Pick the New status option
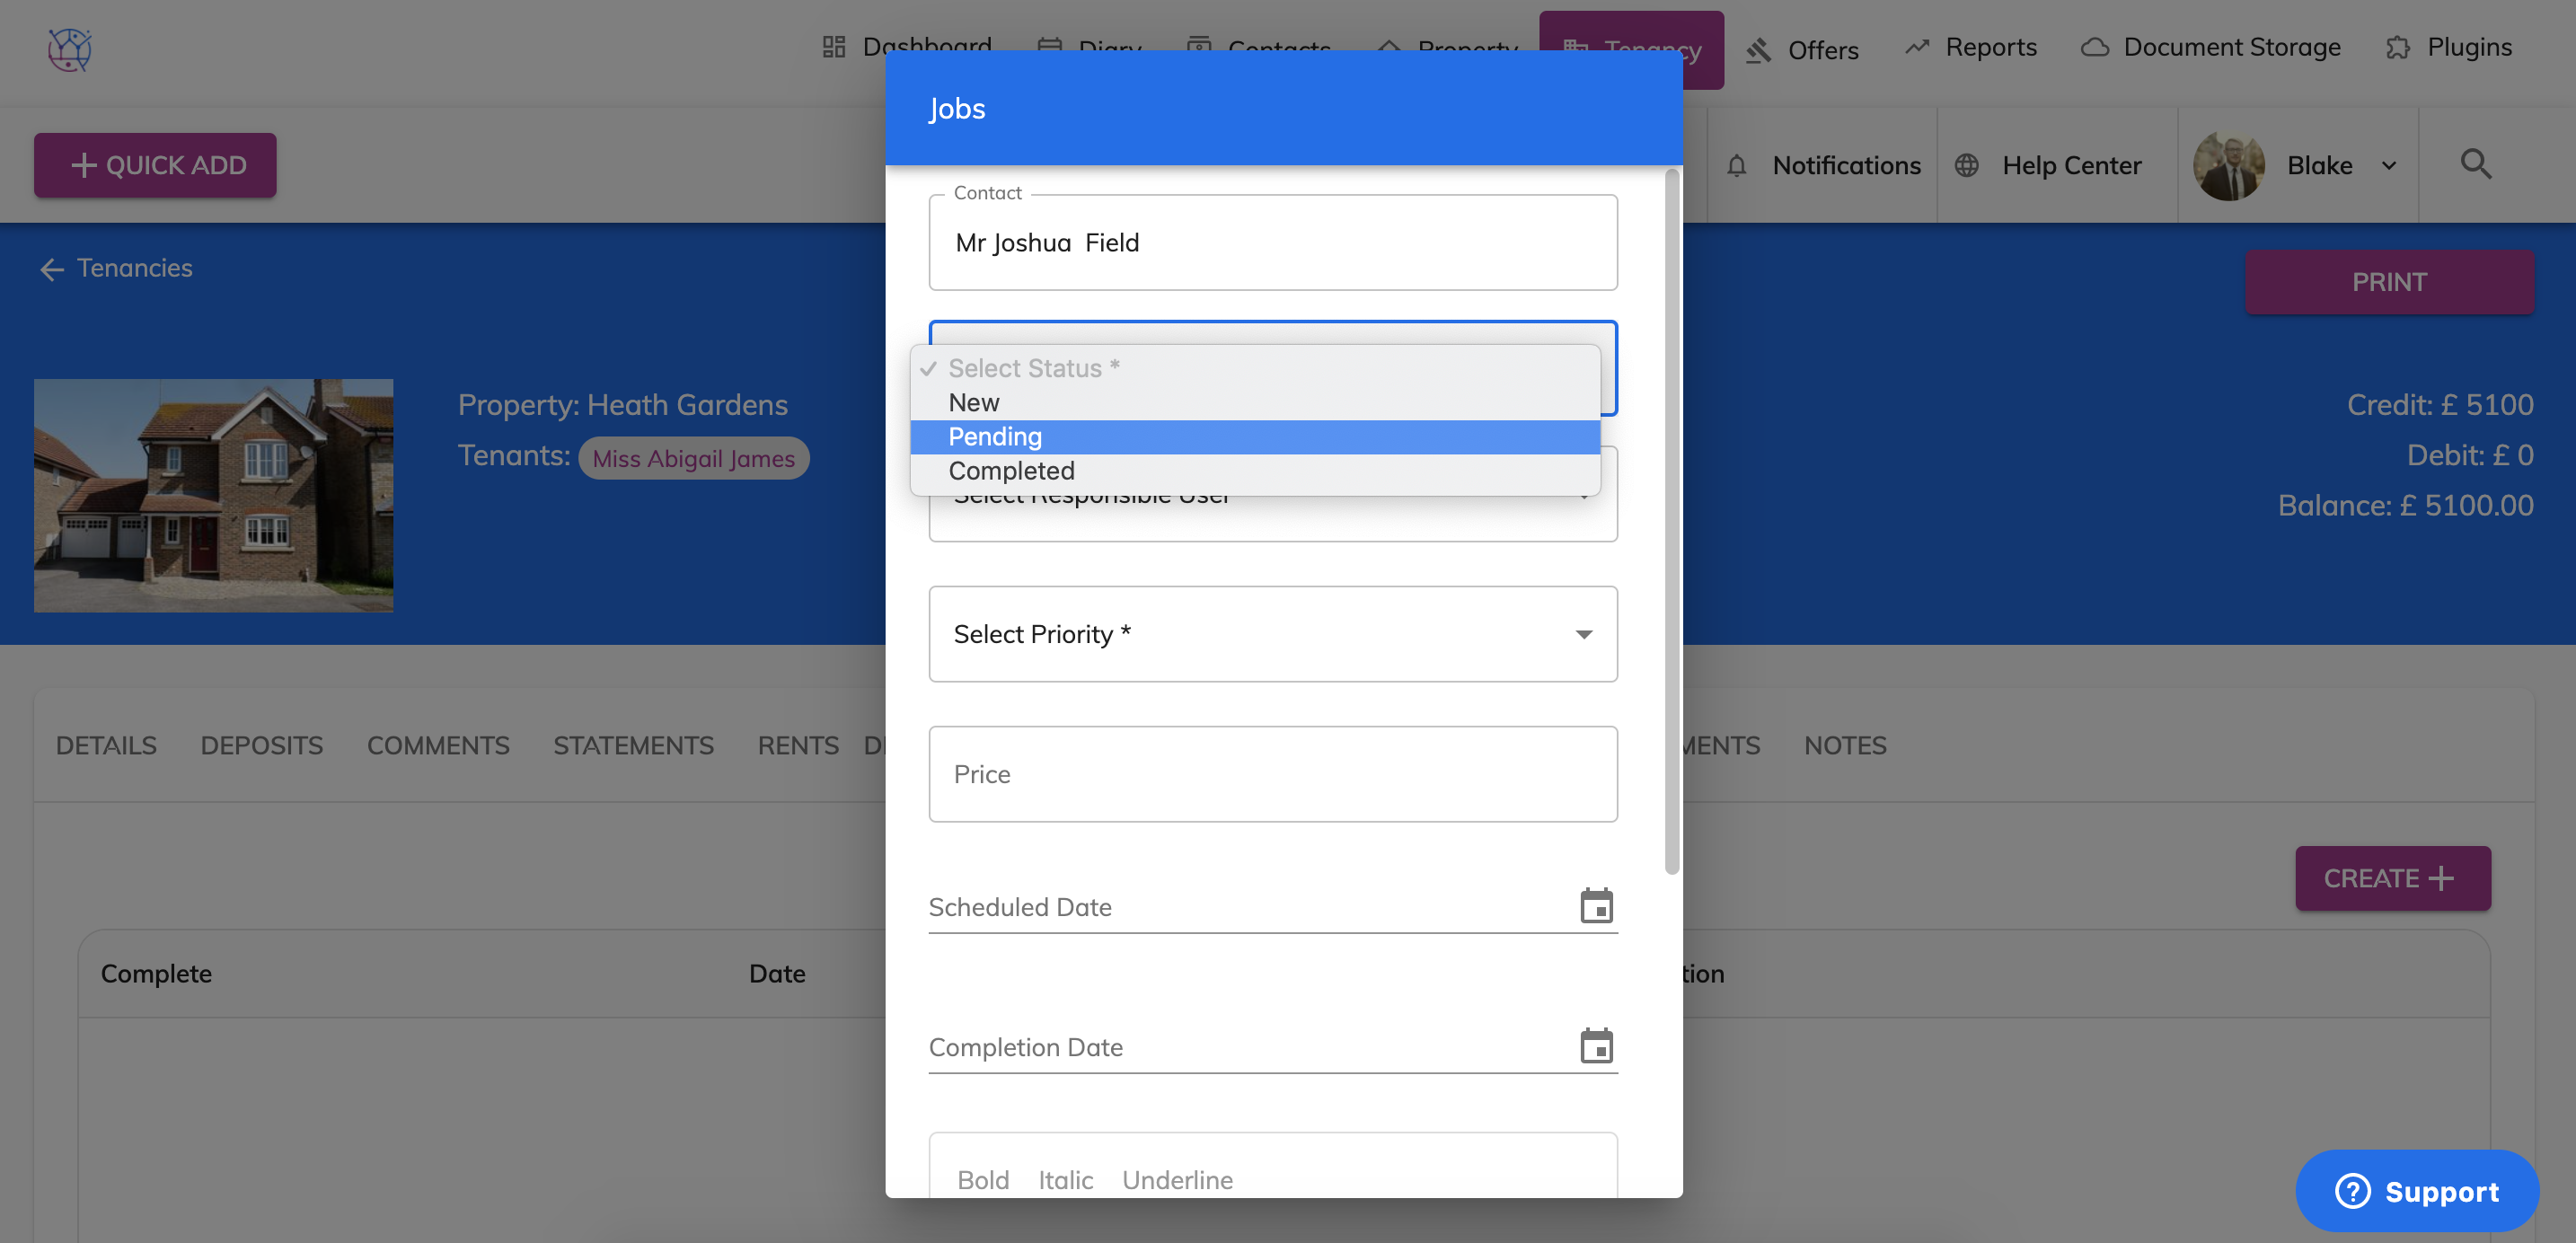The height and width of the screenshot is (1243, 2576). [x=973, y=403]
